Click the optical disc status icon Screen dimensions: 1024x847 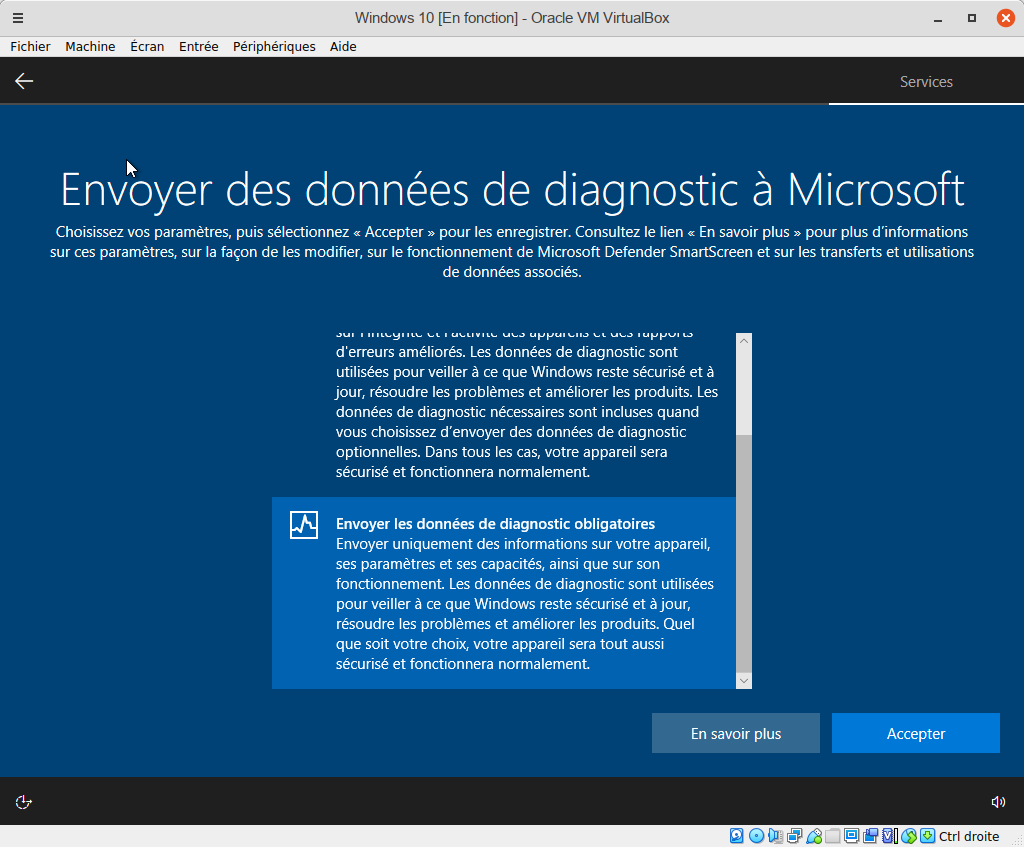pyautogui.click(x=756, y=836)
